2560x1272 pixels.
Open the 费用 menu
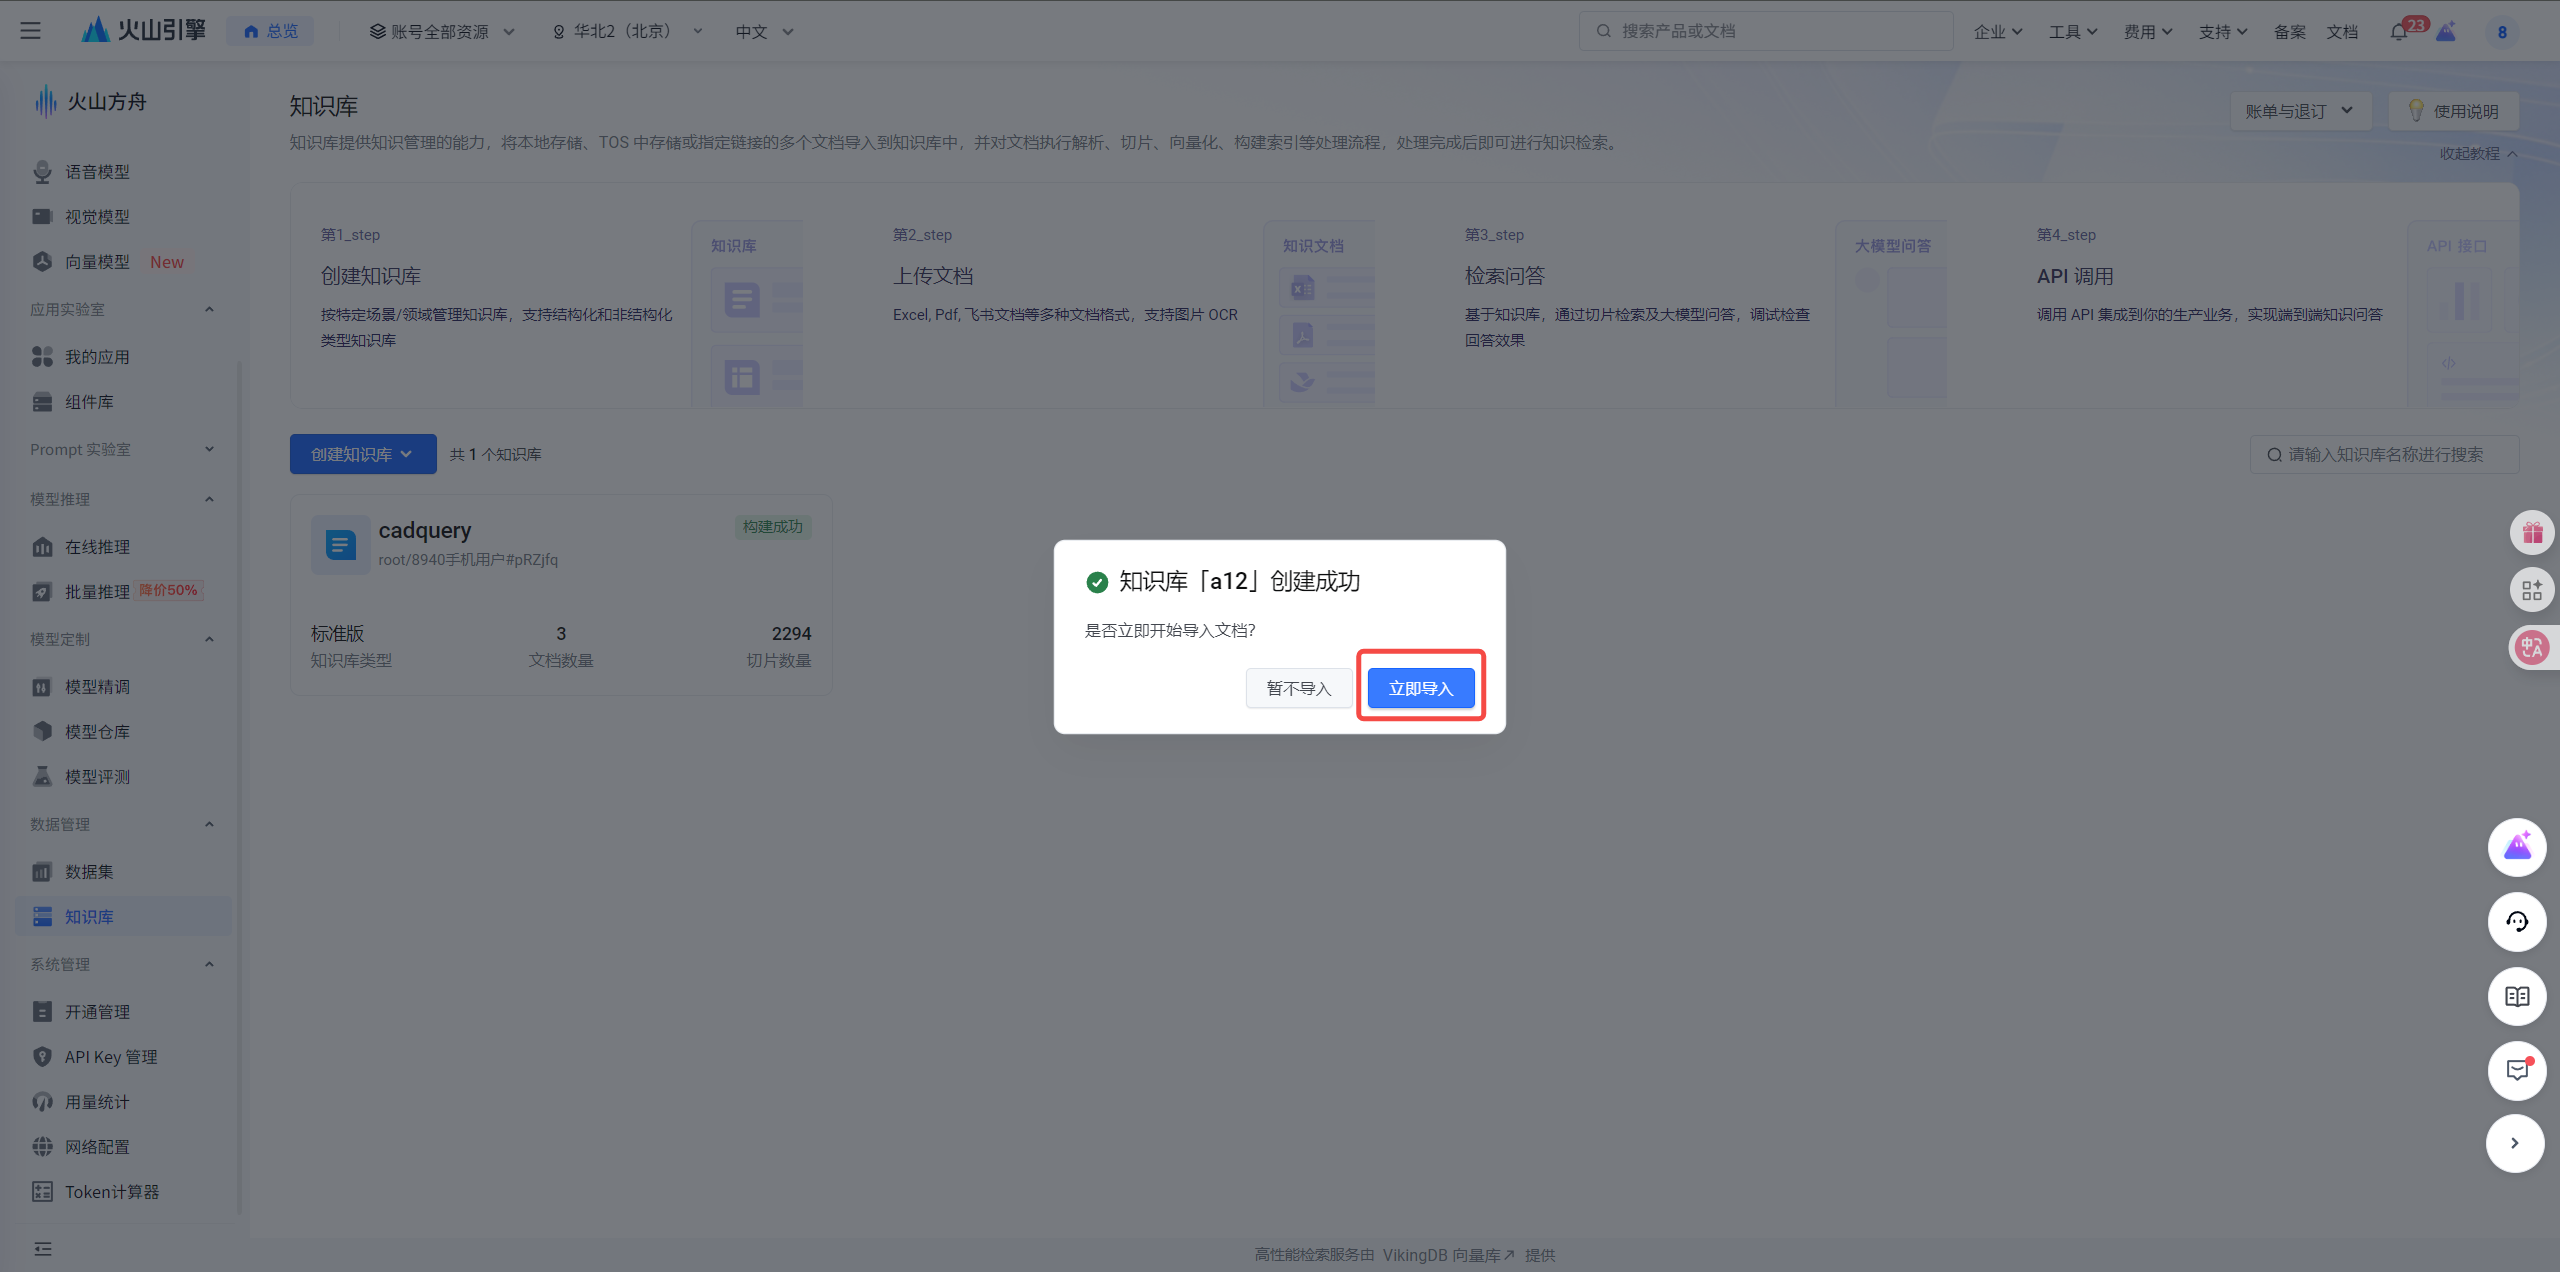[2148, 31]
